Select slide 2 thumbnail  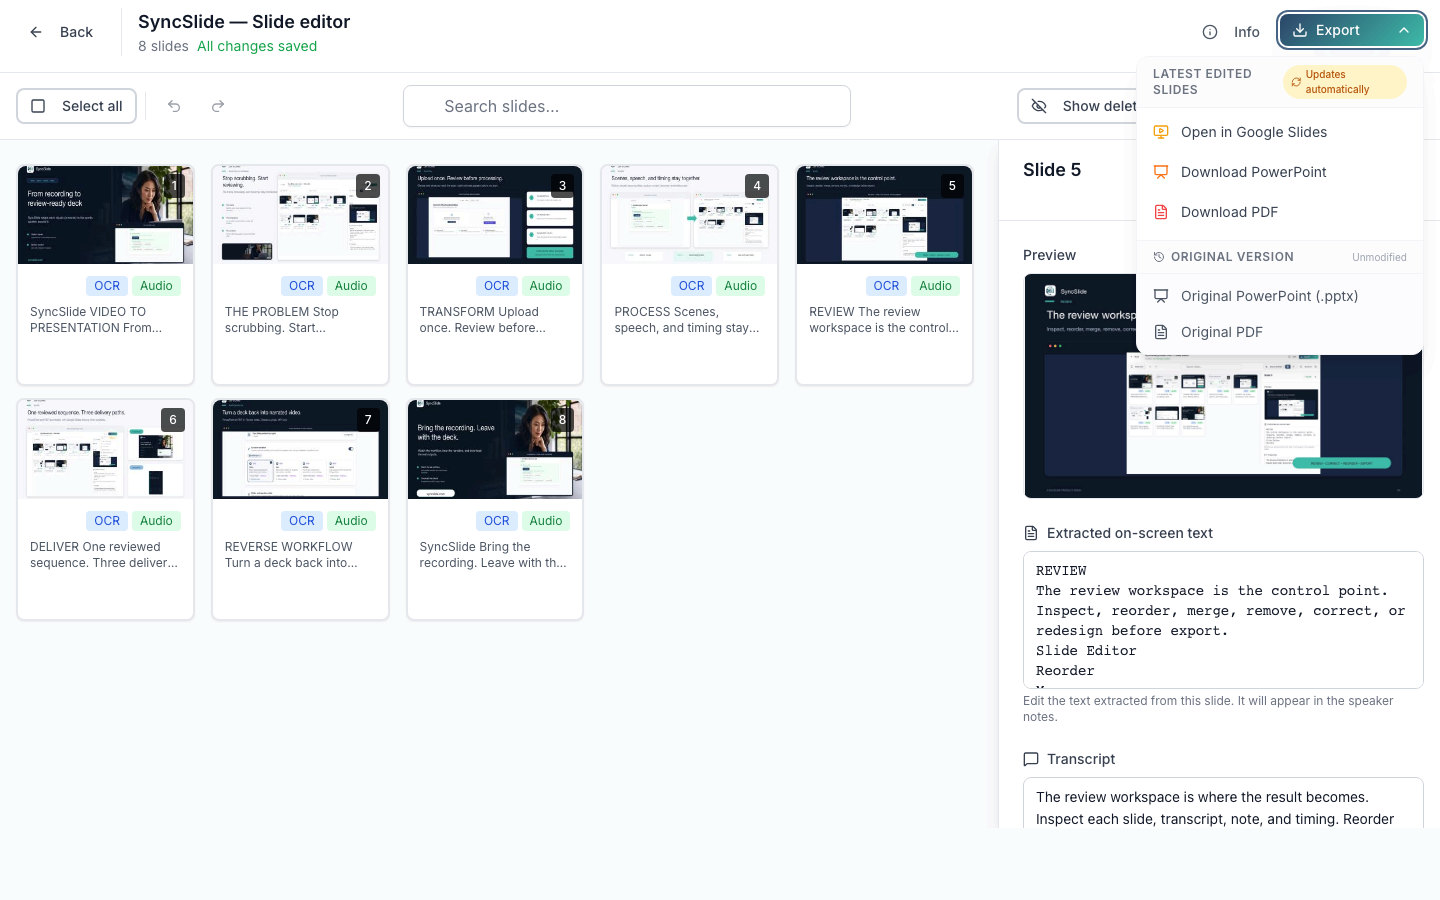(300, 215)
